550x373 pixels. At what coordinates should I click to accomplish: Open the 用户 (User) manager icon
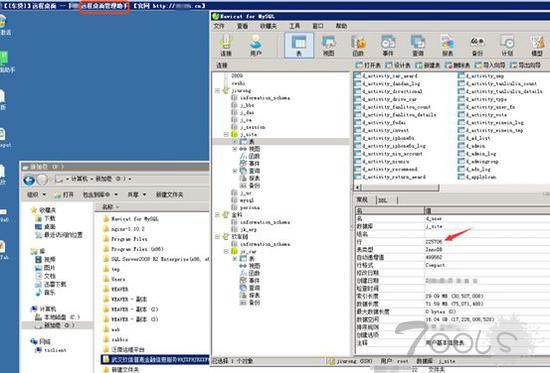[256, 45]
